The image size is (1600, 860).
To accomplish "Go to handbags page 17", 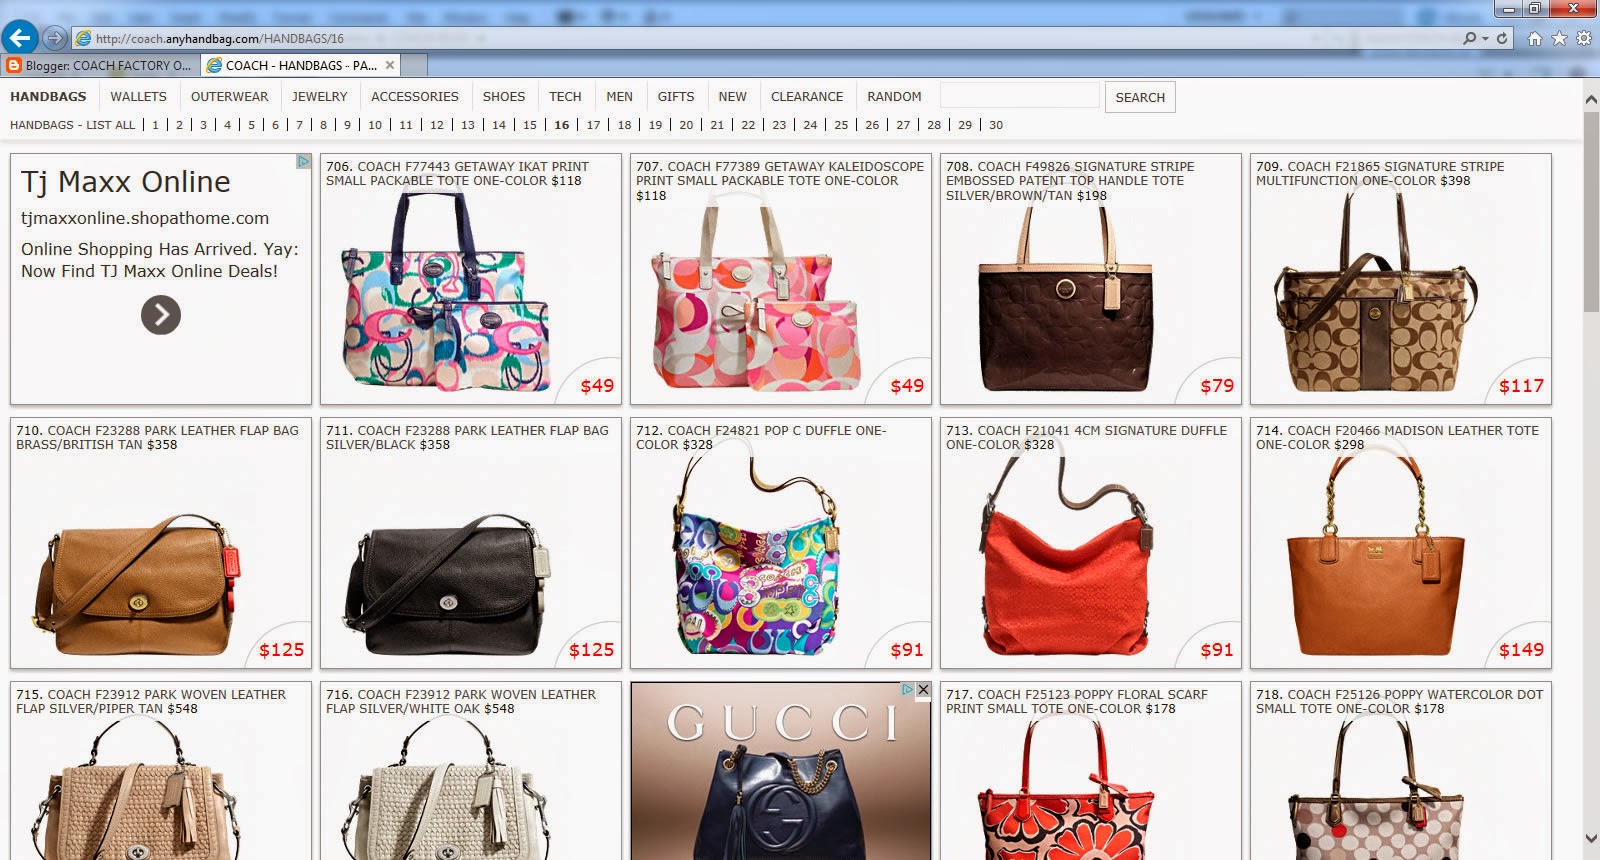I will pos(593,125).
